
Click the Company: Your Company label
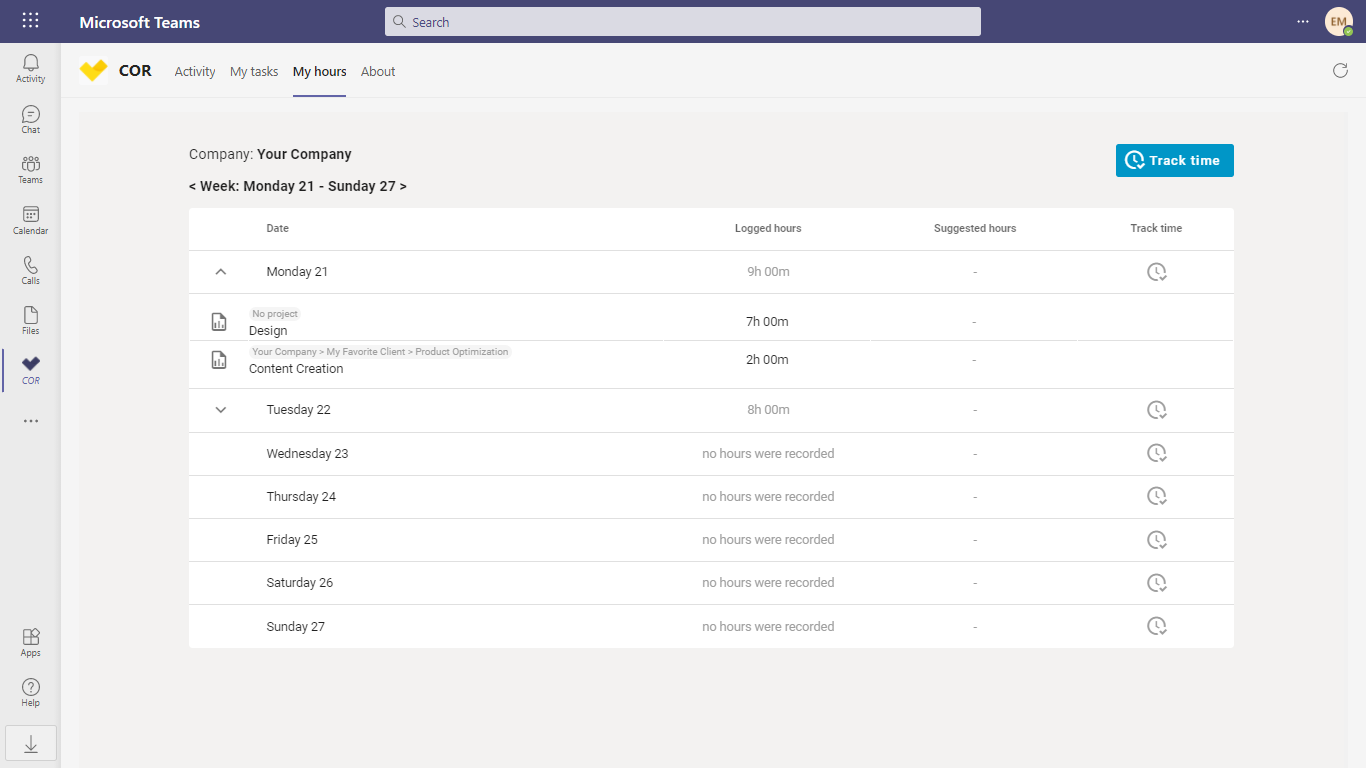pos(270,154)
